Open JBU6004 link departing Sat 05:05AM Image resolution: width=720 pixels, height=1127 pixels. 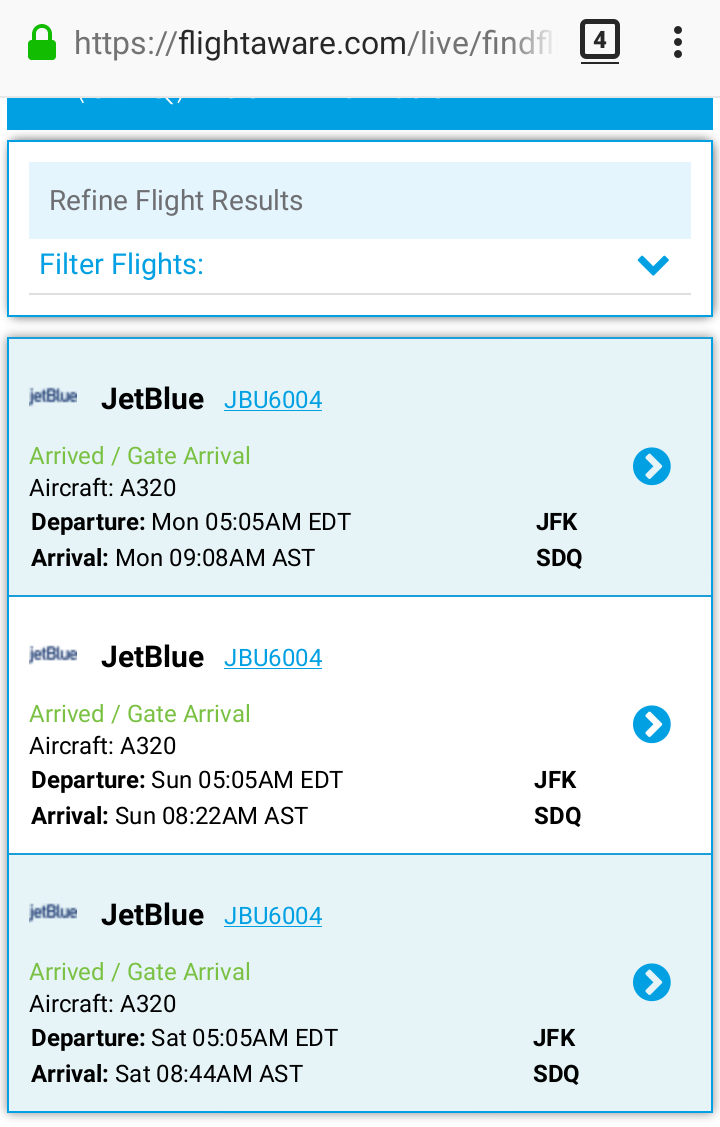tap(273, 916)
